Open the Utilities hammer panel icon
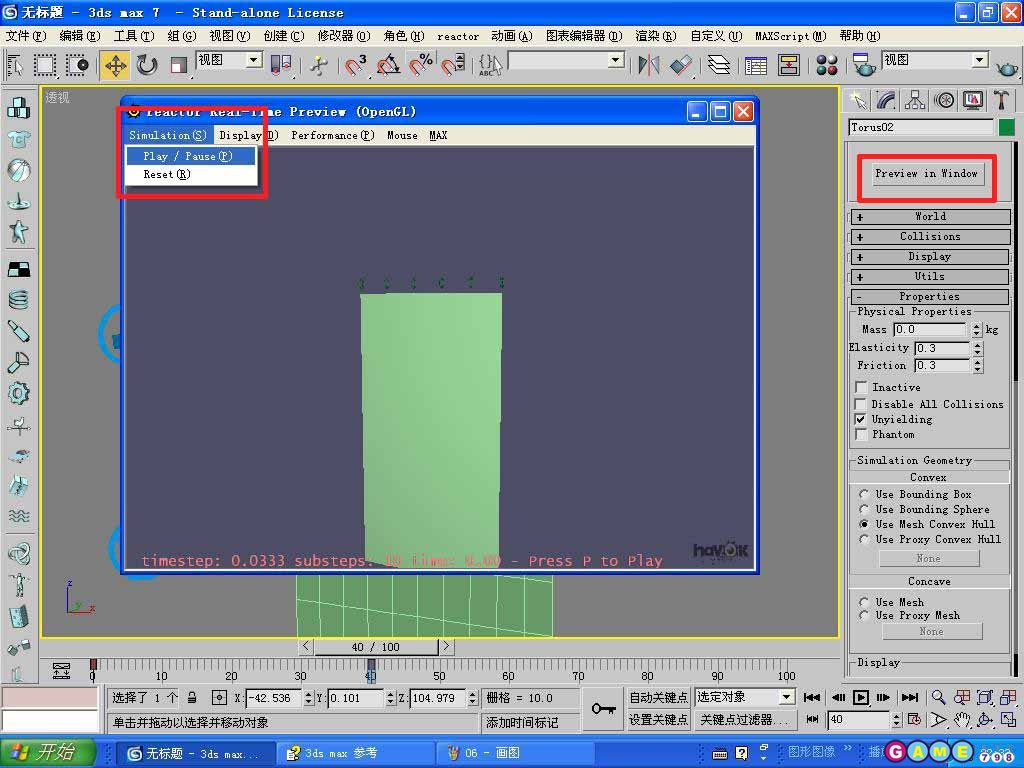The height and width of the screenshot is (768, 1024). [x=1001, y=100]
